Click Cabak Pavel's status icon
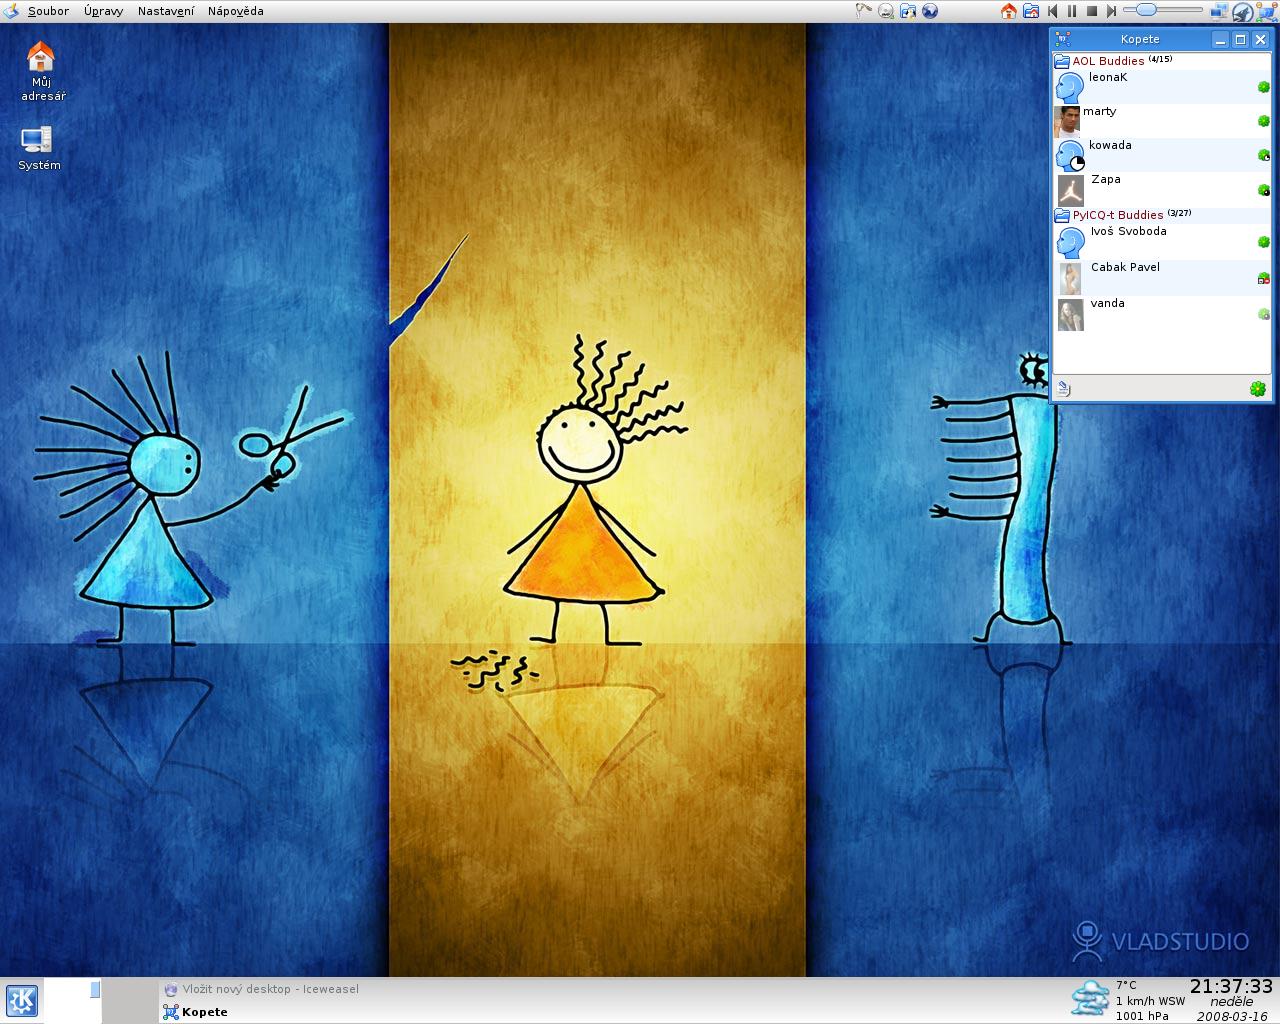 click(1263, 278)
